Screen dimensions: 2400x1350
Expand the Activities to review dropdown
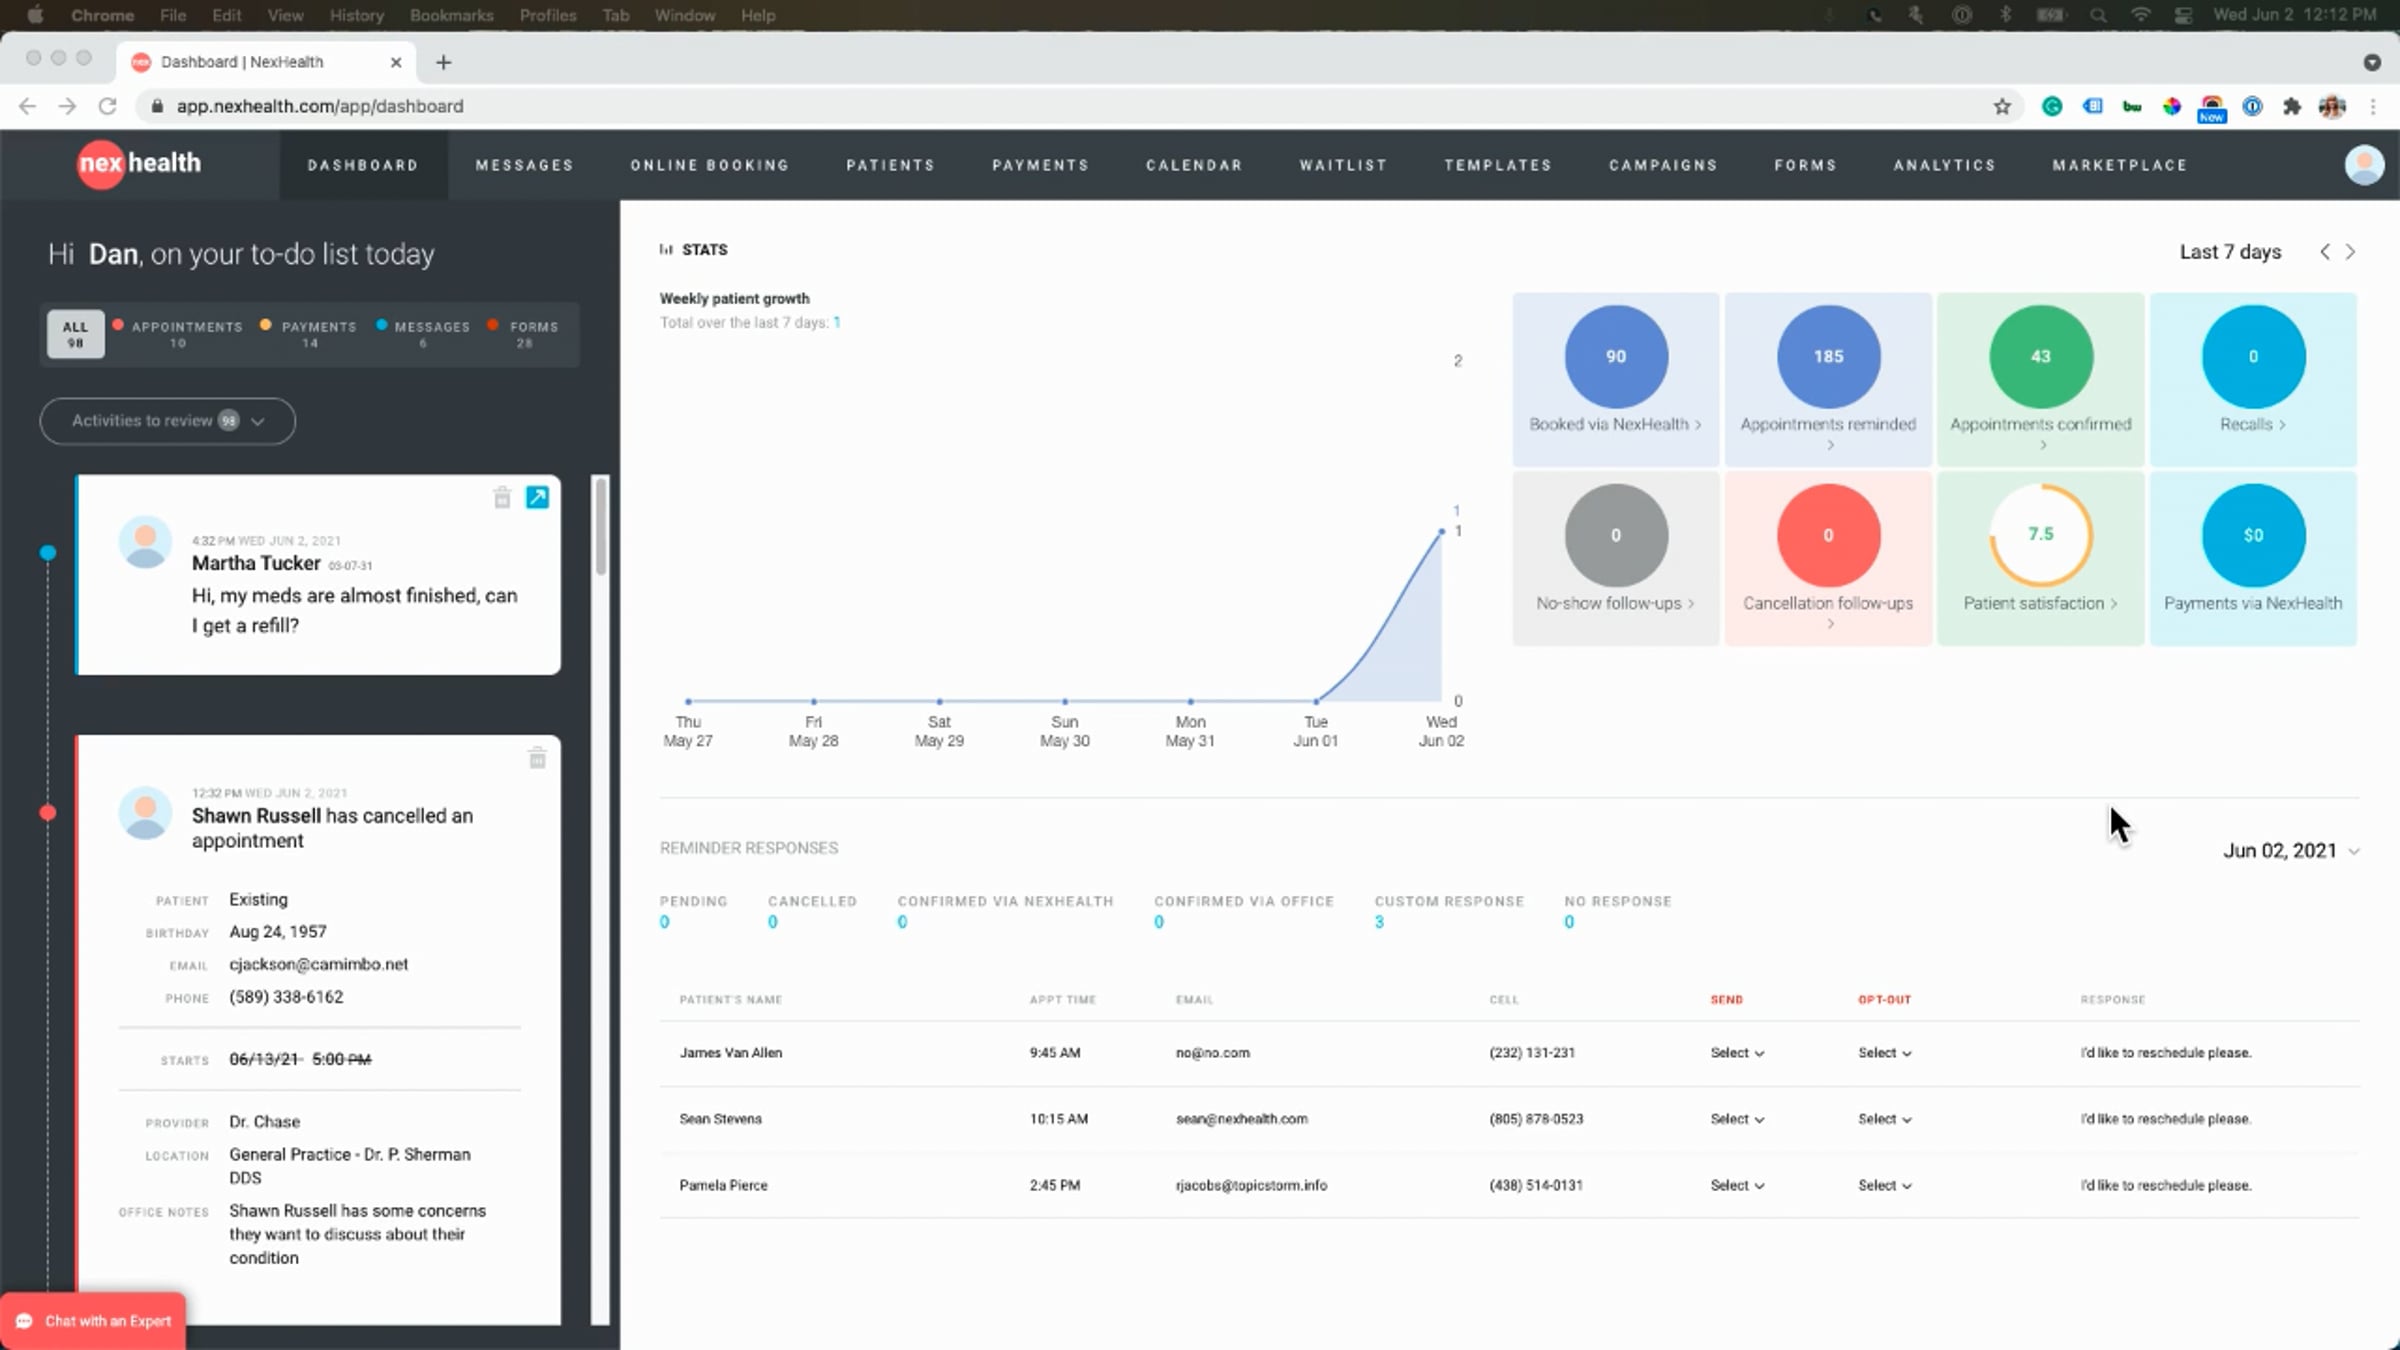click(168, 421)
